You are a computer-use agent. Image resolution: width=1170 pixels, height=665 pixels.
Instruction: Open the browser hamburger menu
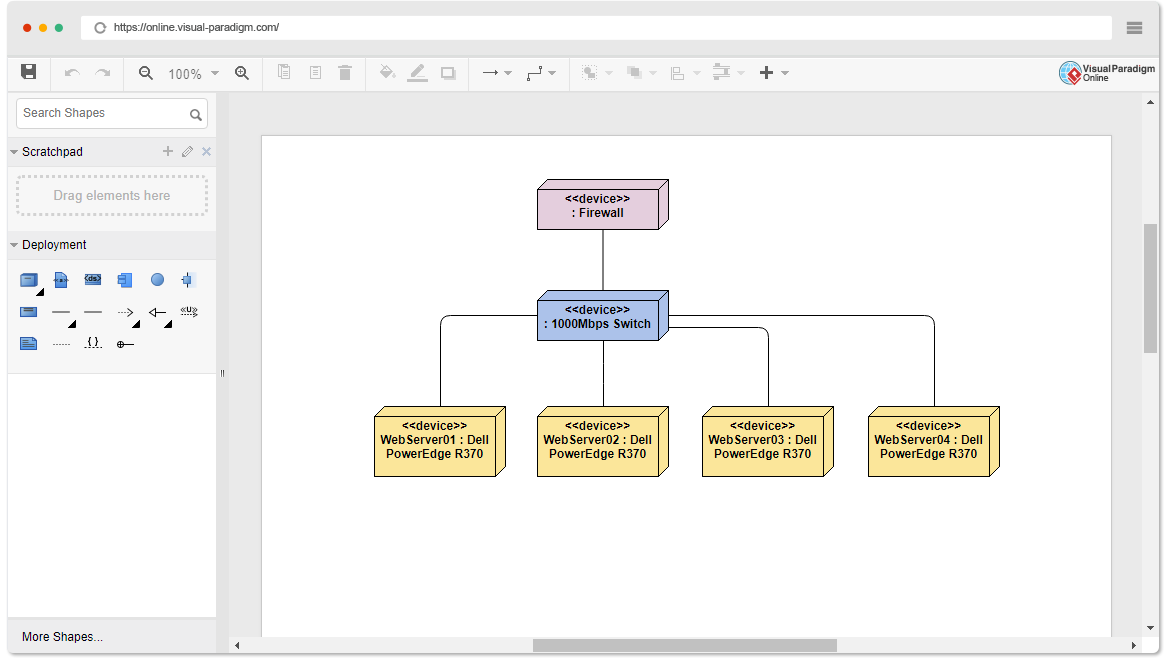point(1134,28)
